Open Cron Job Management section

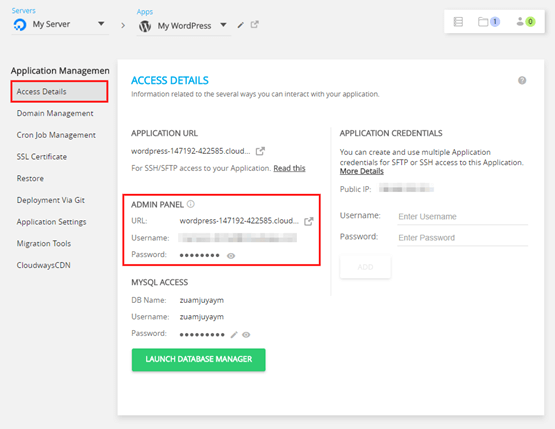56,135
